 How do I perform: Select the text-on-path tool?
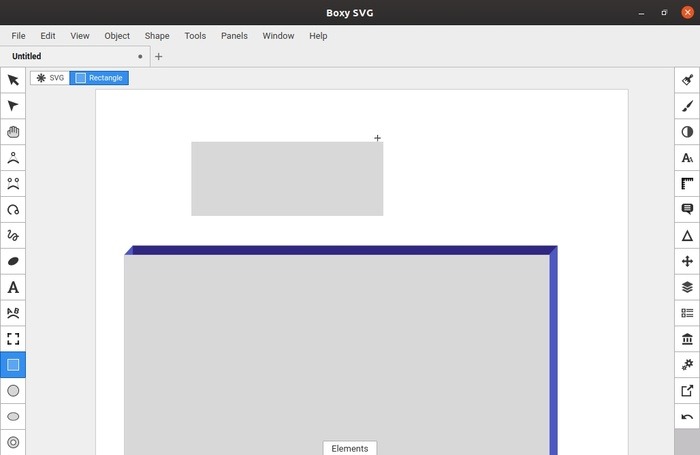click(x=13, y=313)
